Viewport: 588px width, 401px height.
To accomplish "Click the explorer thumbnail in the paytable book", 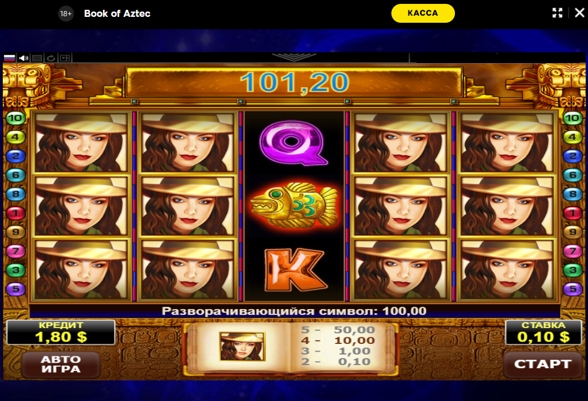I will click(242, 346).
